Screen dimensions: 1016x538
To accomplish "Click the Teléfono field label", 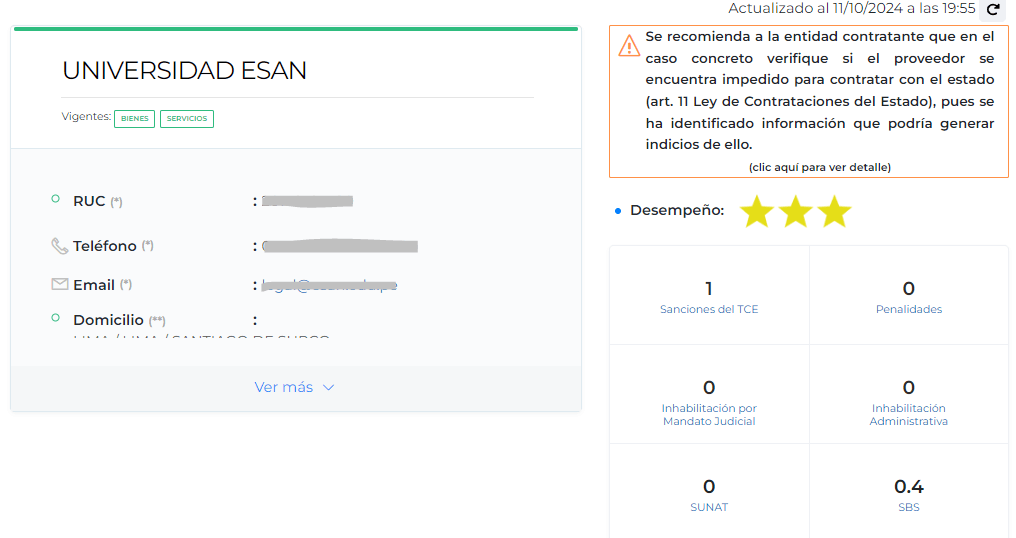I will [104, 246].
